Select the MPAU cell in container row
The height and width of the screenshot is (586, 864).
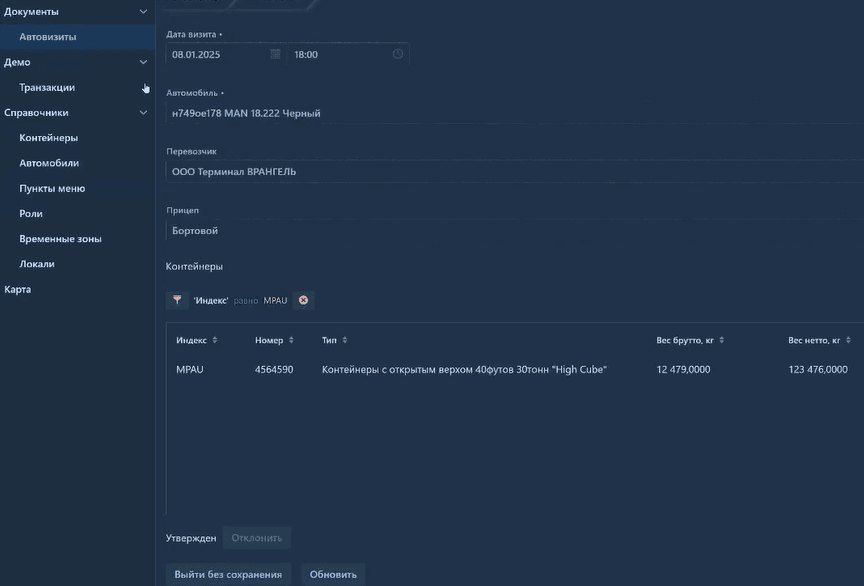(190, 369)
